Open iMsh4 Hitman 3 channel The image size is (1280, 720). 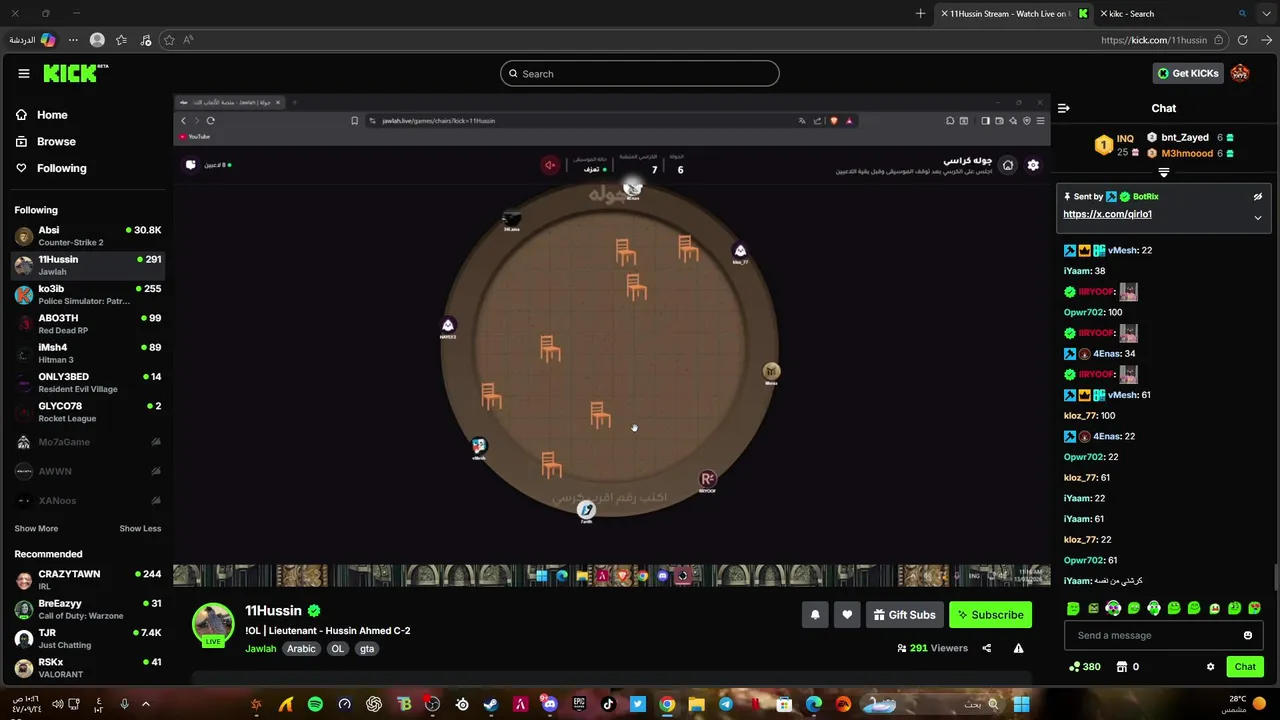tap(87, 353)
